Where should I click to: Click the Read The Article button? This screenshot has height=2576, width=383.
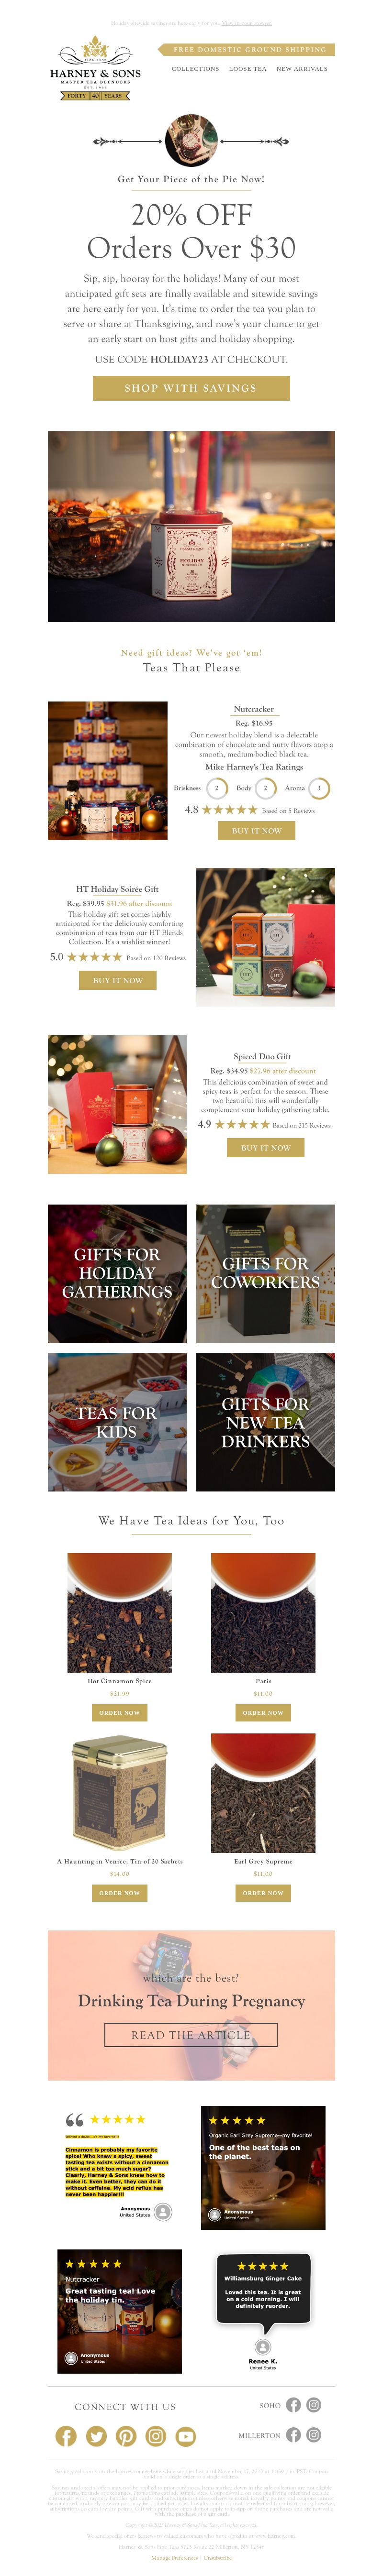tap(191, 2007)
